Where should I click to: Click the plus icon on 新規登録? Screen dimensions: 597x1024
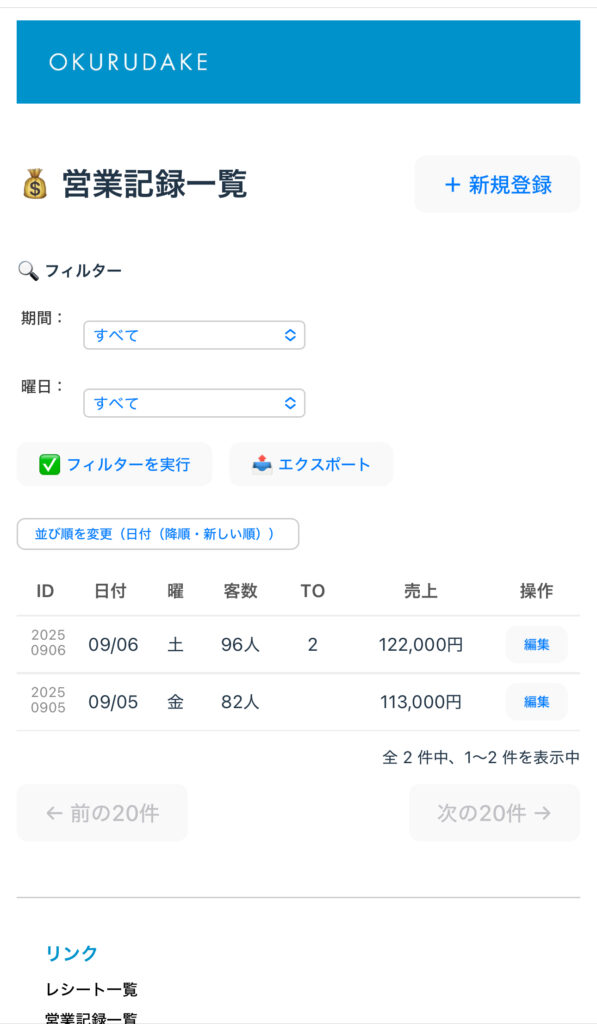452,185
